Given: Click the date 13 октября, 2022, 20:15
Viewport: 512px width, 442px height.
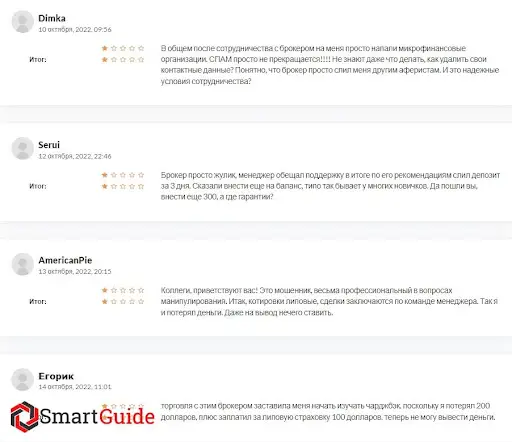Looking at the screenshot, I should click(x=75, y=271).
